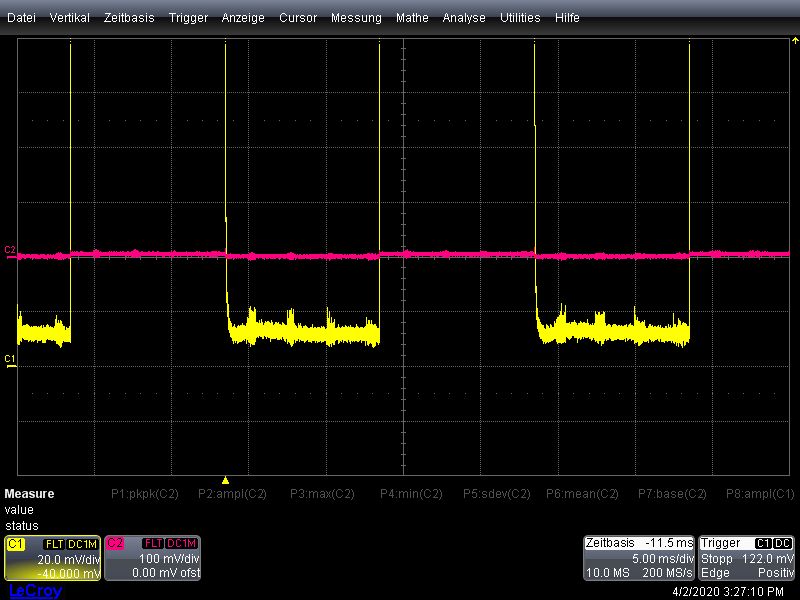Open the Datei menu
Viewport: 800px width, 600px height.
point(22,18)
